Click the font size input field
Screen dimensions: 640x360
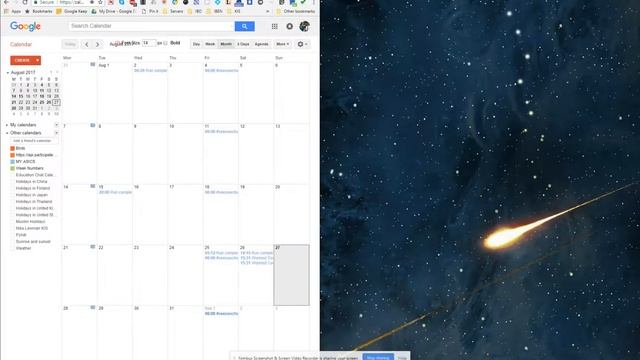point(149,43)
